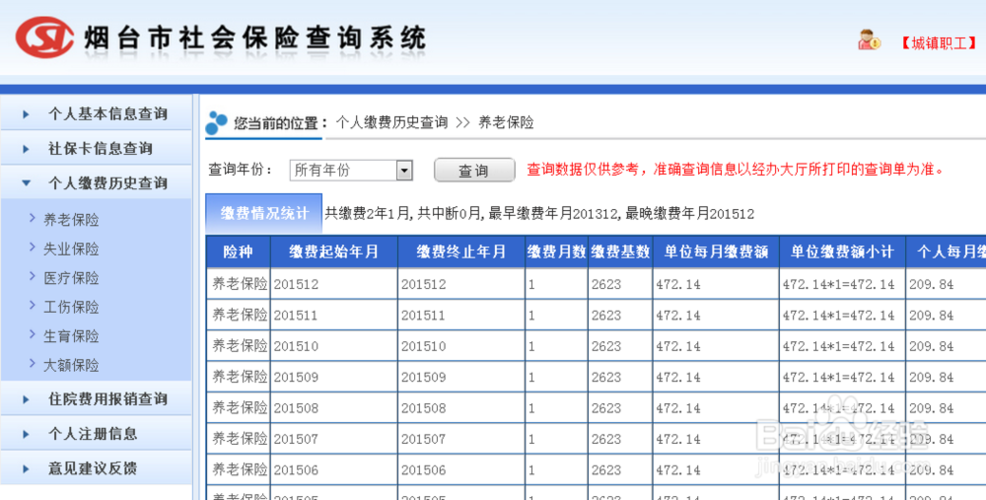This screenshot has width=986, height=500.
Task: Click start month cell 201507
Action: coord(334,438)
